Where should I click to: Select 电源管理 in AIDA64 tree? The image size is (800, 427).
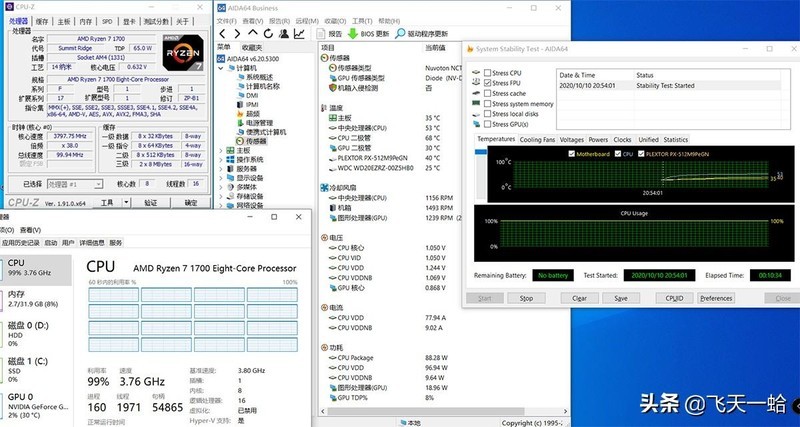click(x=255, y=123)
